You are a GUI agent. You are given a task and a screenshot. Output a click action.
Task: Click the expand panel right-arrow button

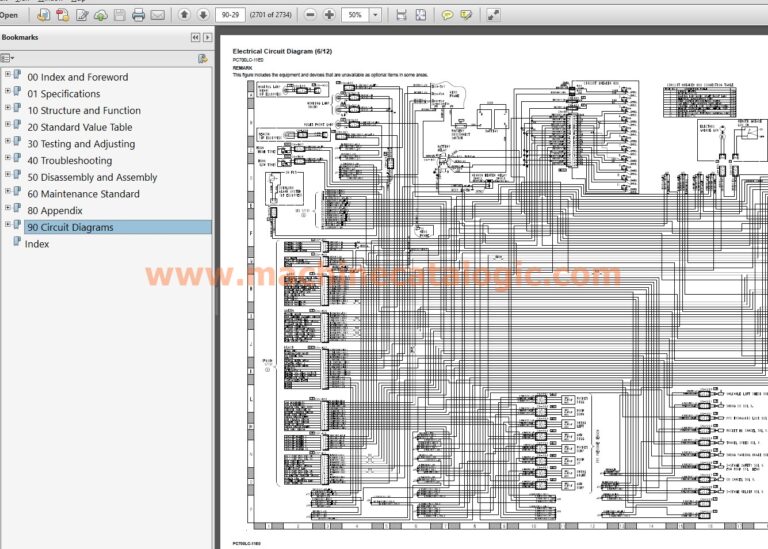tap(208, 37)
